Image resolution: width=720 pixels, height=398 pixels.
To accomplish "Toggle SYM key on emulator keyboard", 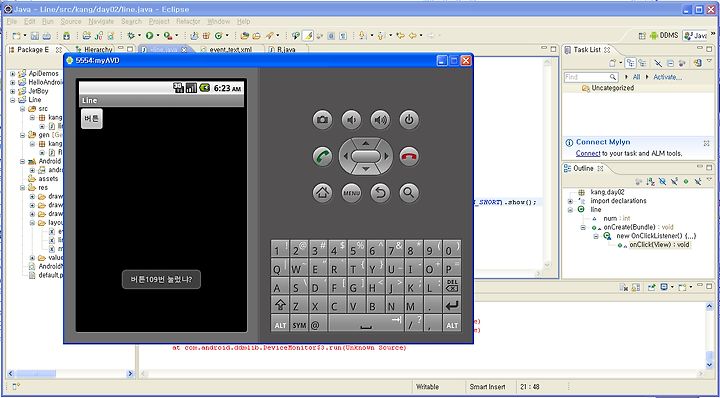I will click(x=299, y=324).
